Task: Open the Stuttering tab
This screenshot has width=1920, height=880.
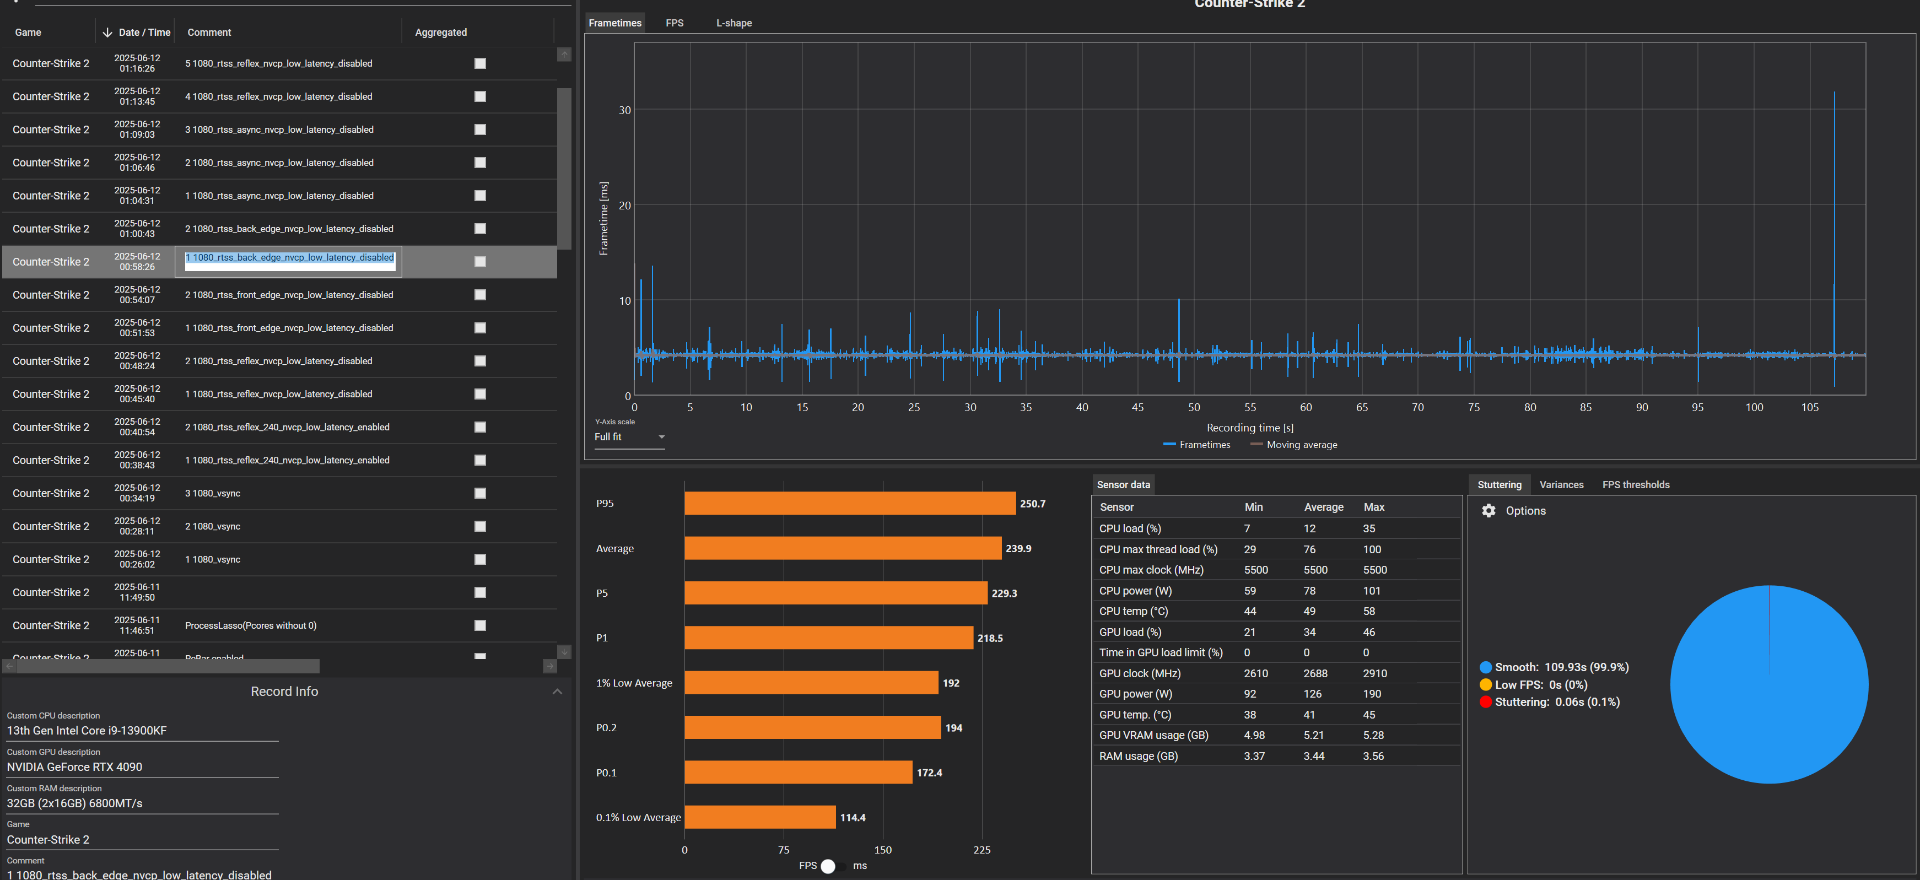Action: point(1499,485)
